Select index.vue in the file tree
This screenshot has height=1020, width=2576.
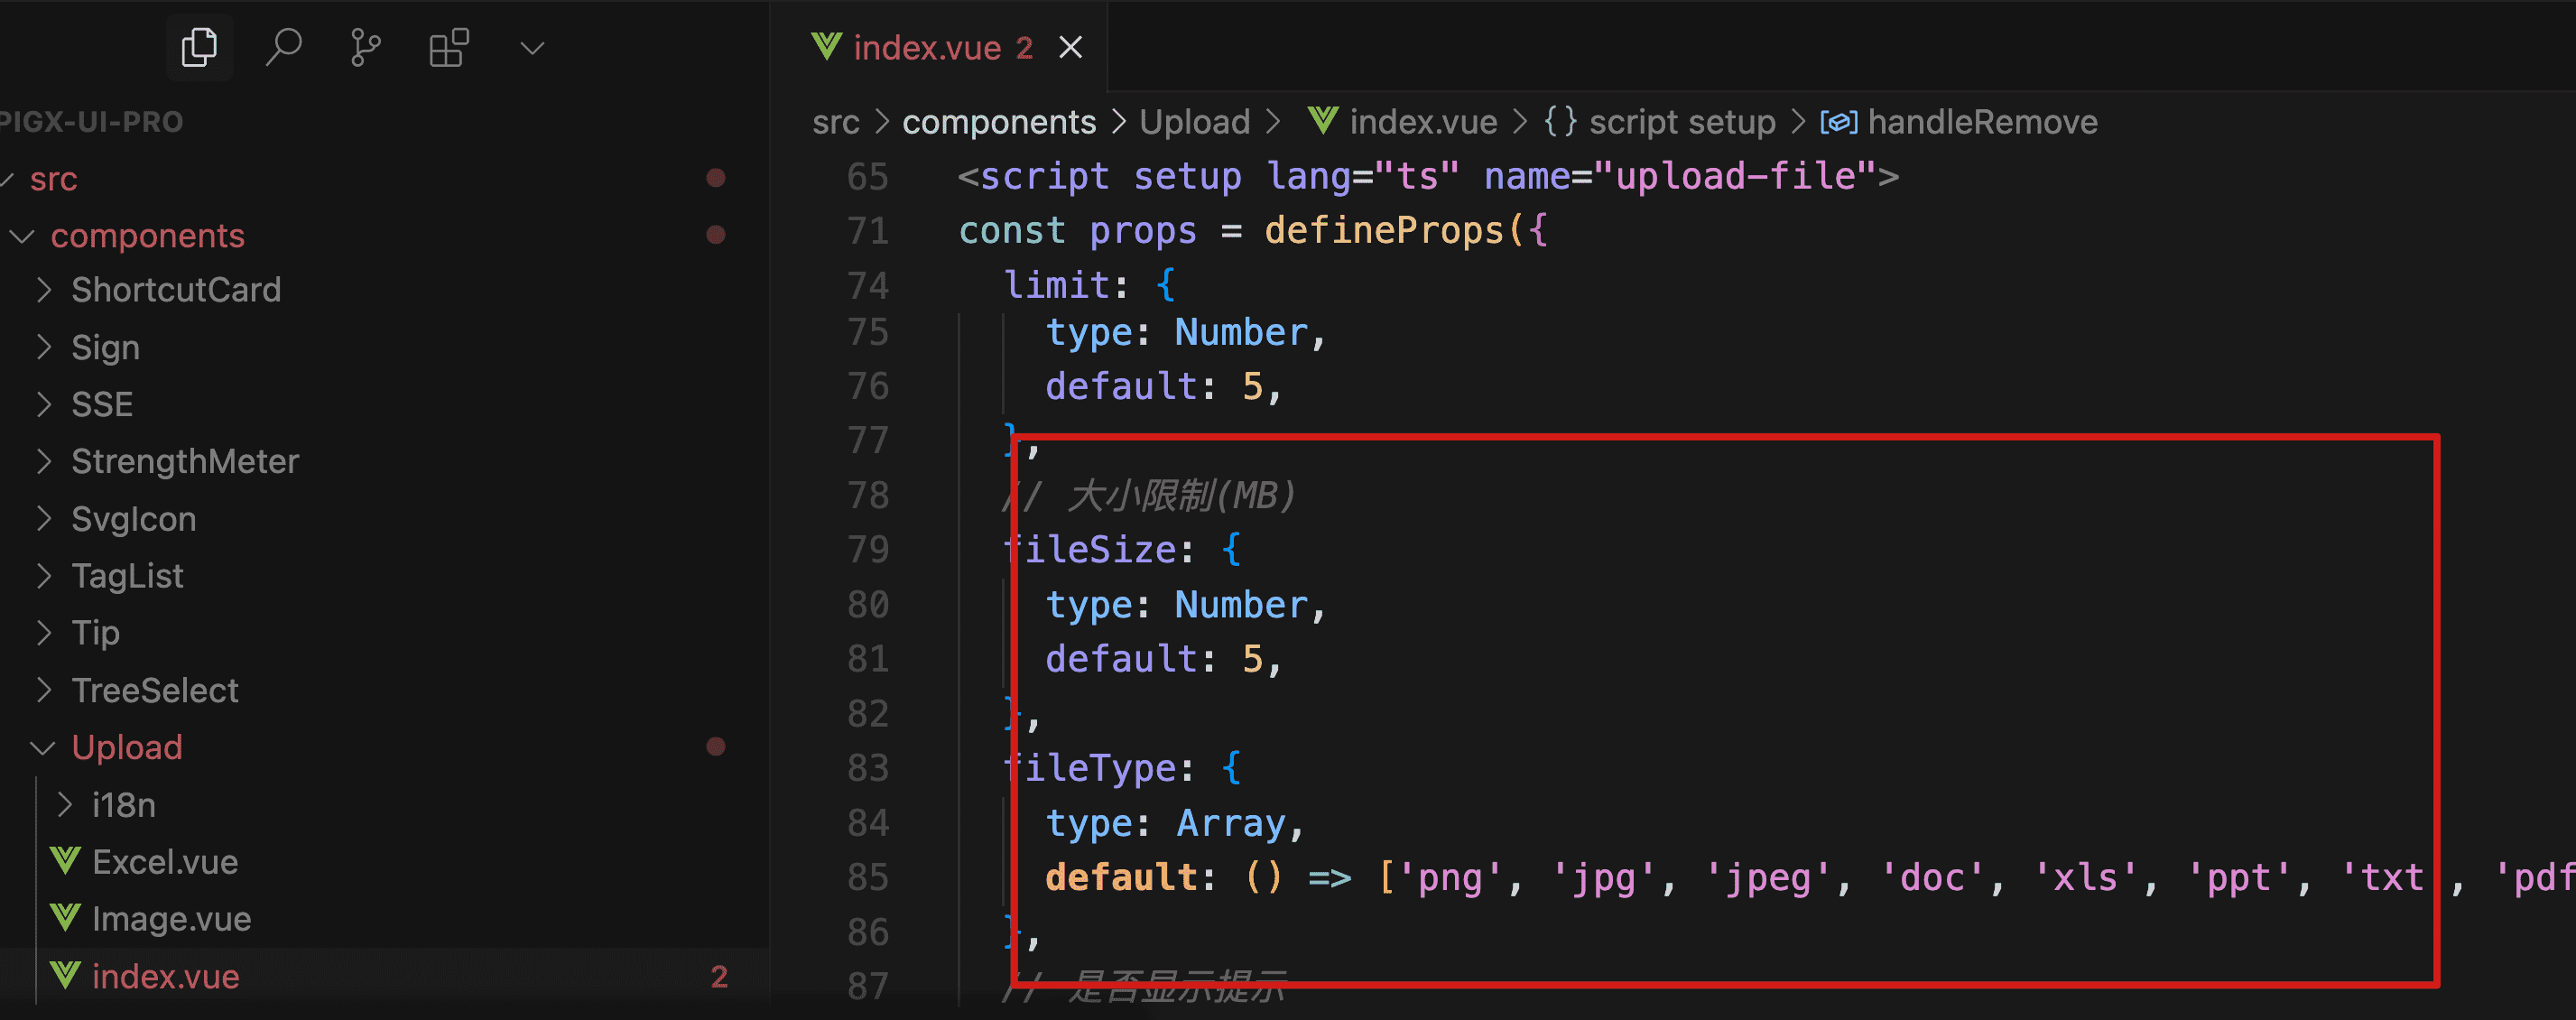click(x=165, y=976)
